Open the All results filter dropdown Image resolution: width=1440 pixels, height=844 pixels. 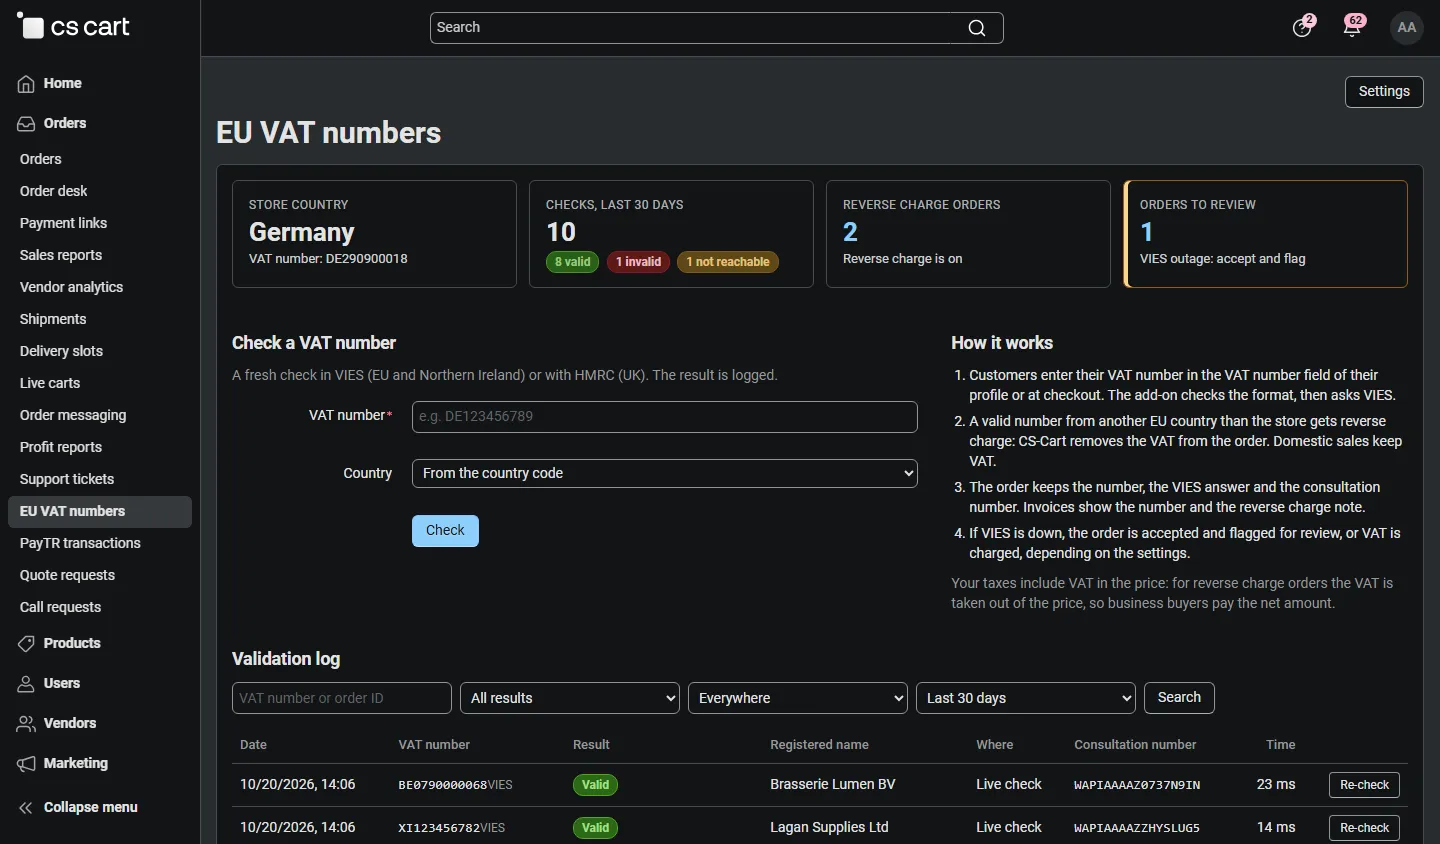coord(570,698)
